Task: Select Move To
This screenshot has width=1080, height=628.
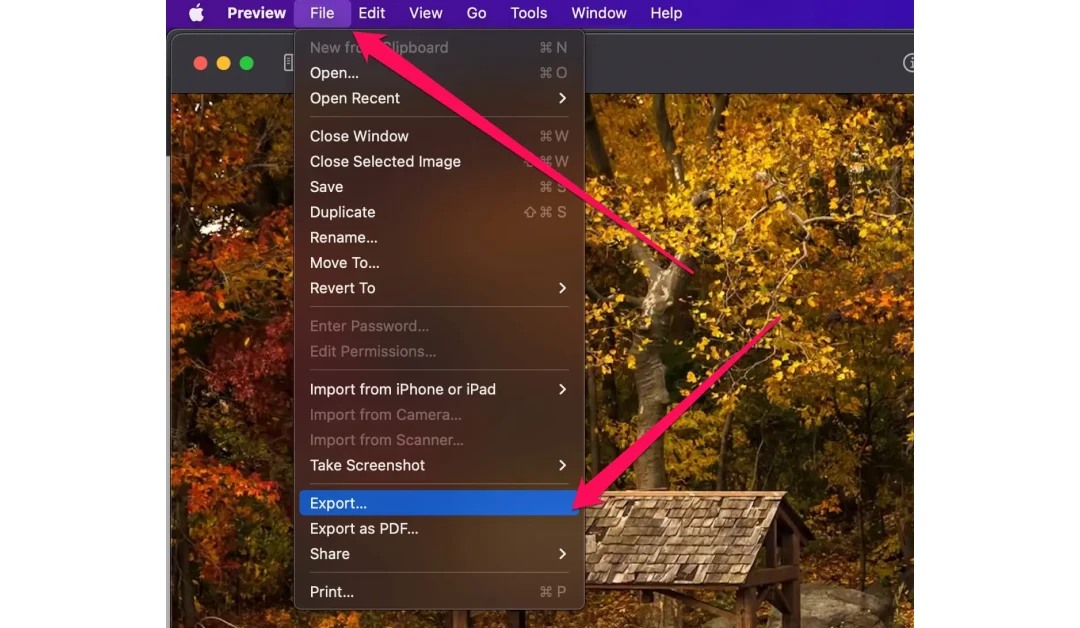Action: (x=345, y=262)
